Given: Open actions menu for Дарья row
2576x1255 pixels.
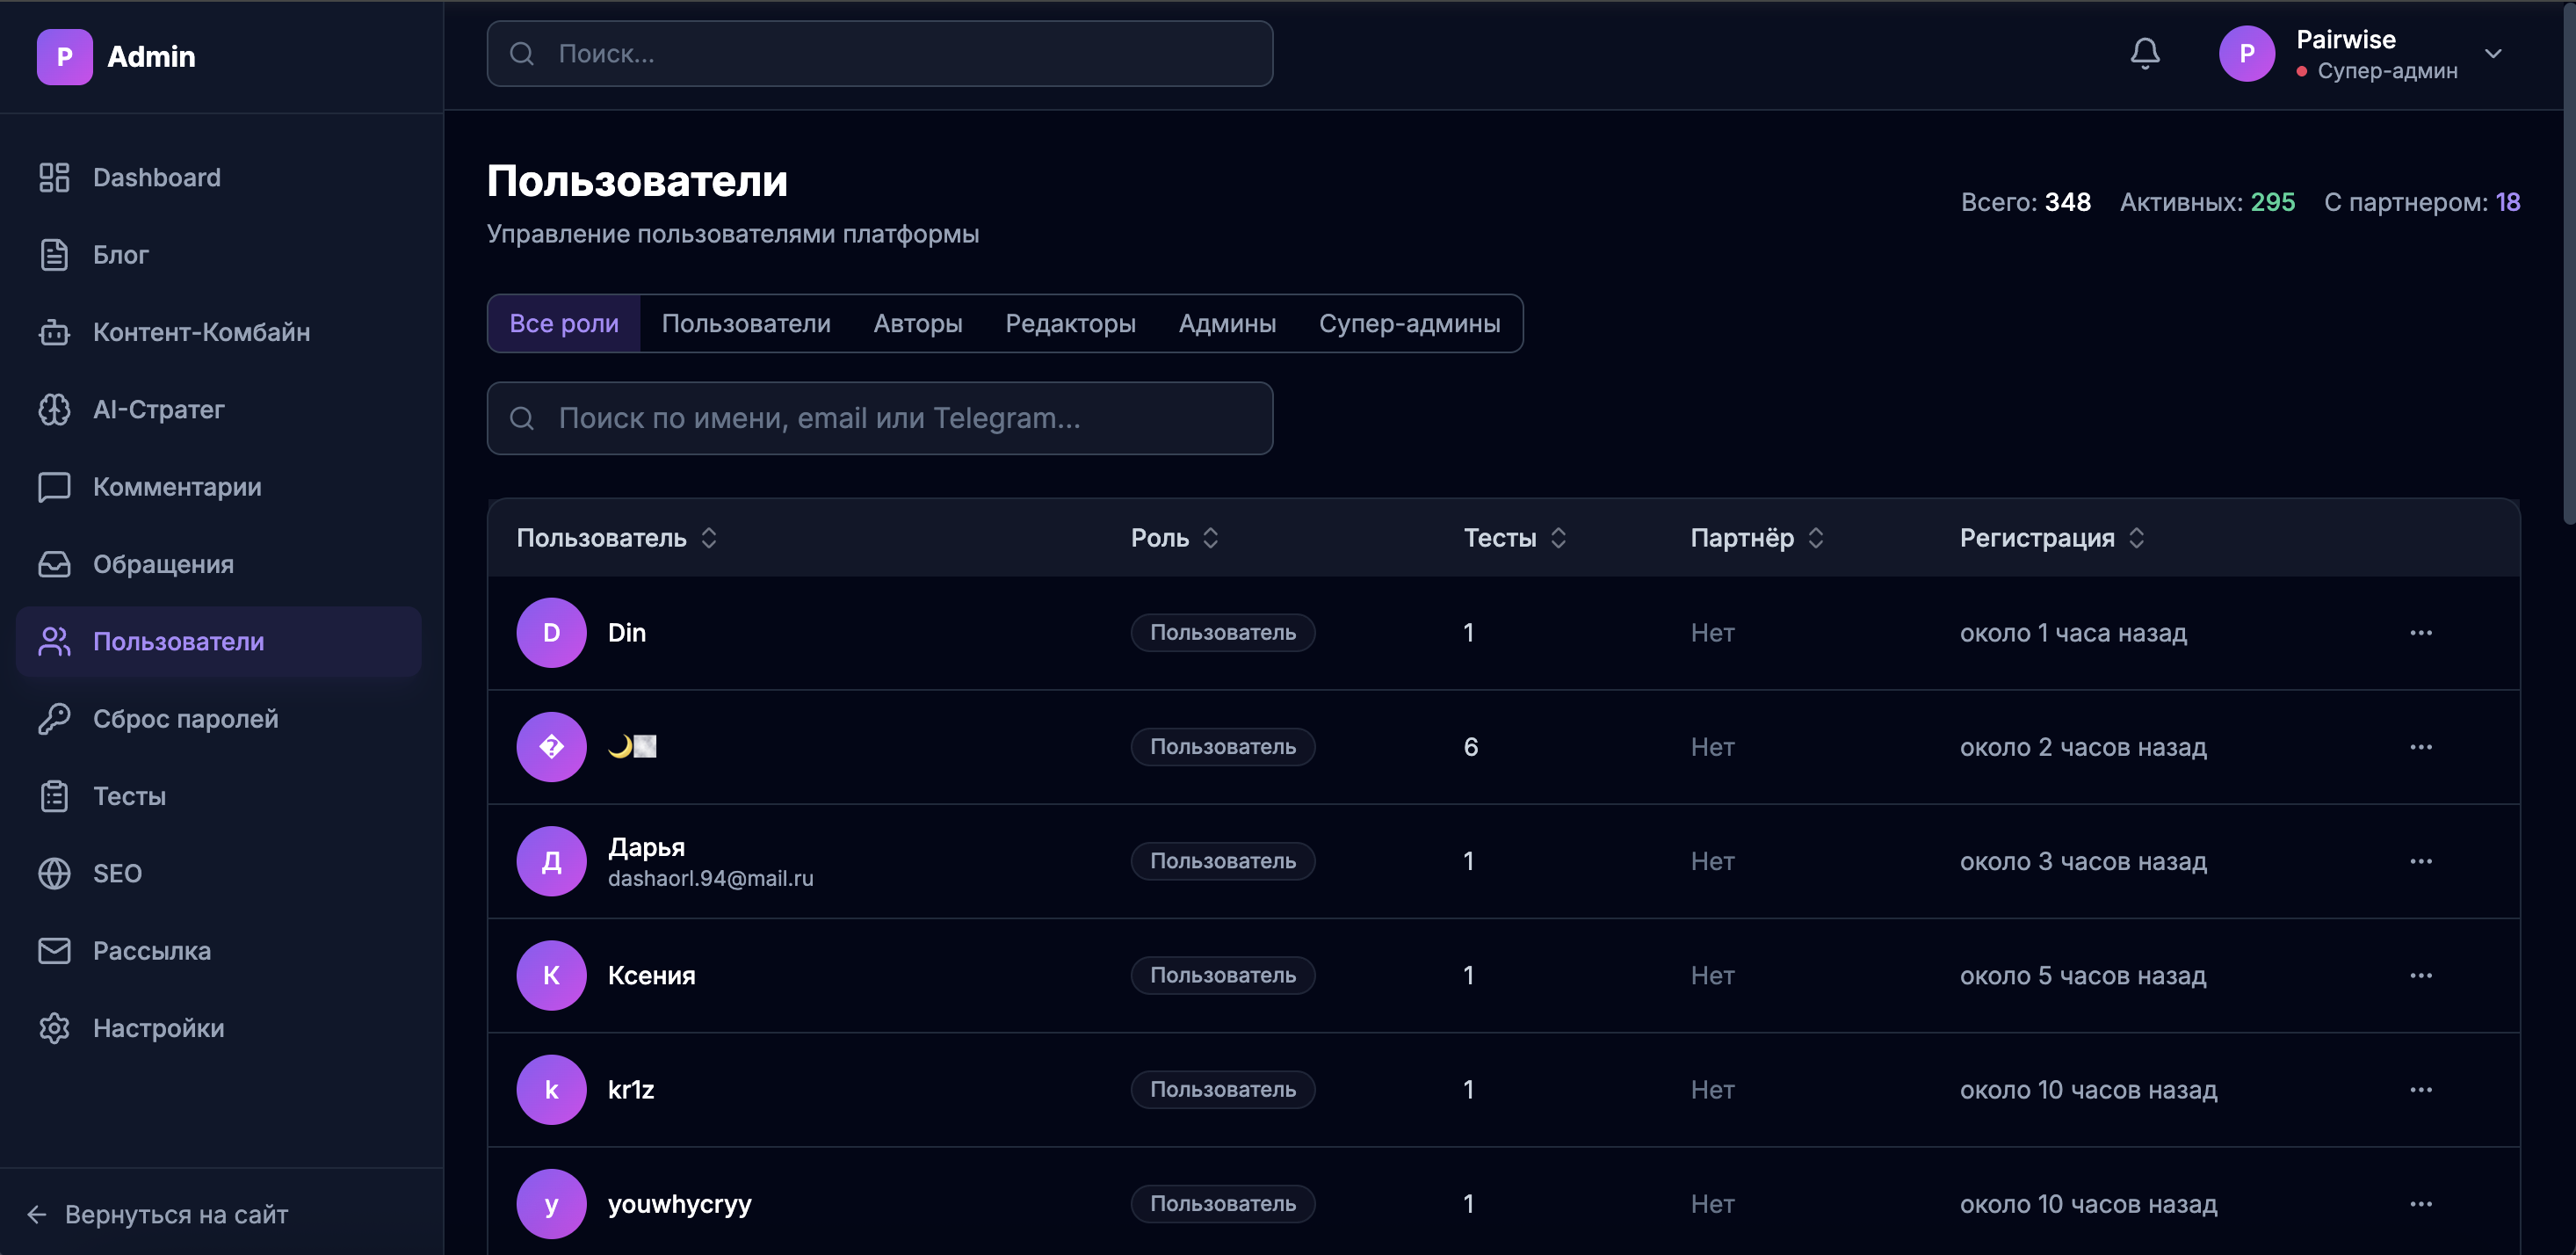Looking at the screenshot, I should (2420, 861).
